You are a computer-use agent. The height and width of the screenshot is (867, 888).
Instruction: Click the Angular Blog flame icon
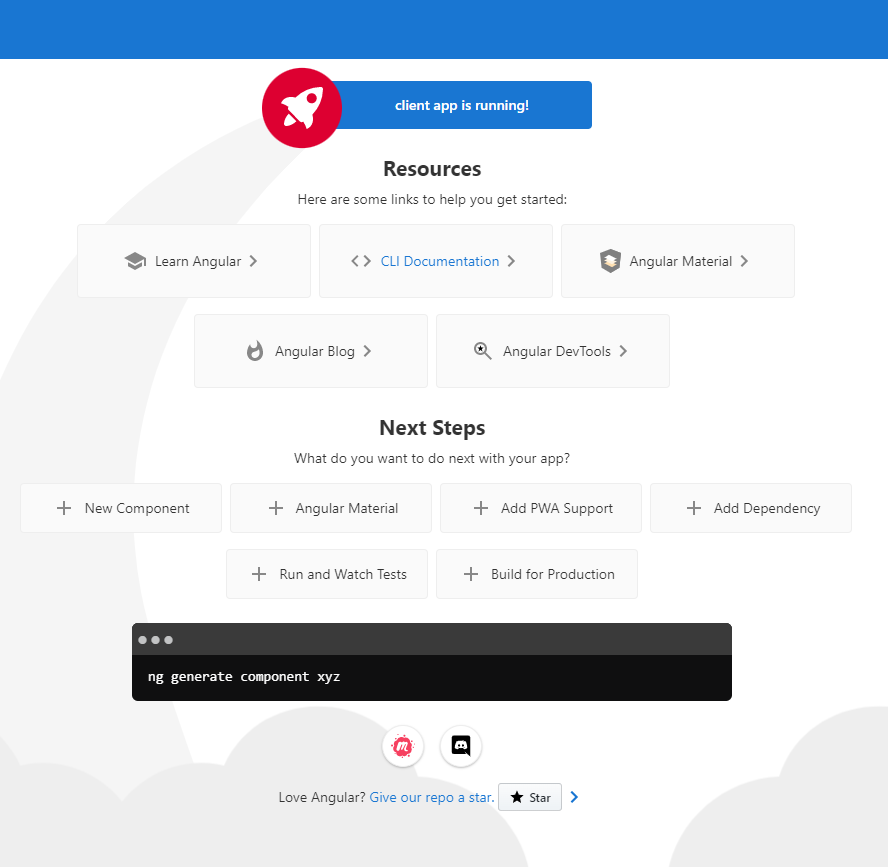(255, 351)
